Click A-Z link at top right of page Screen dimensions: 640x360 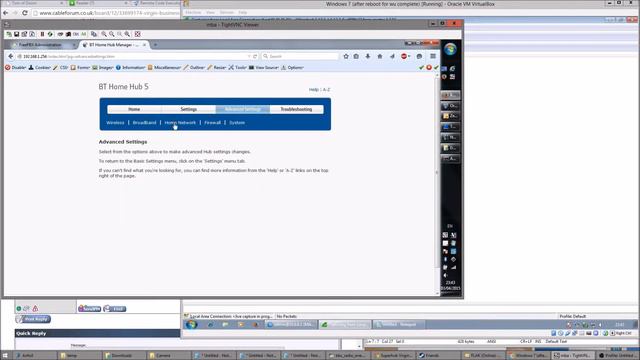[x=327, y=89]
